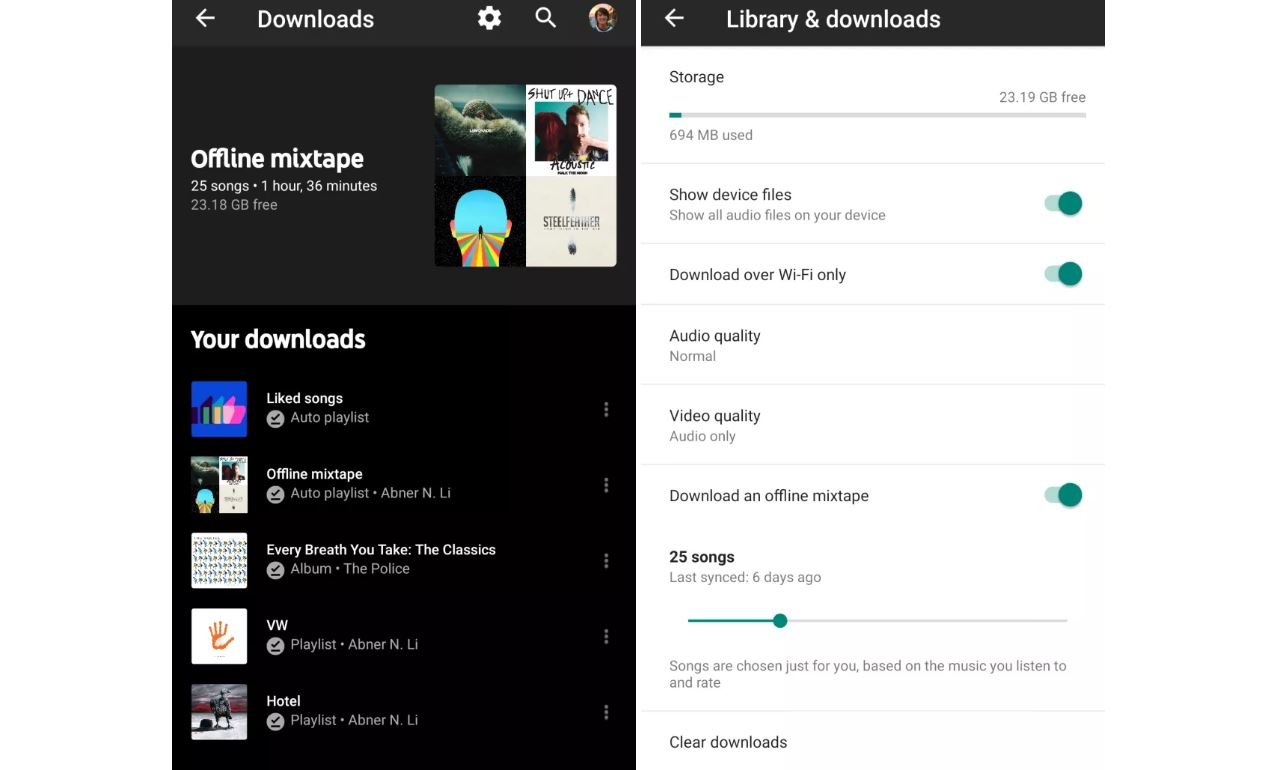The width and height of the screenshot is (1281, 770).
Task: Tap the search magnifier icon
Action: (x=545, y=18)
